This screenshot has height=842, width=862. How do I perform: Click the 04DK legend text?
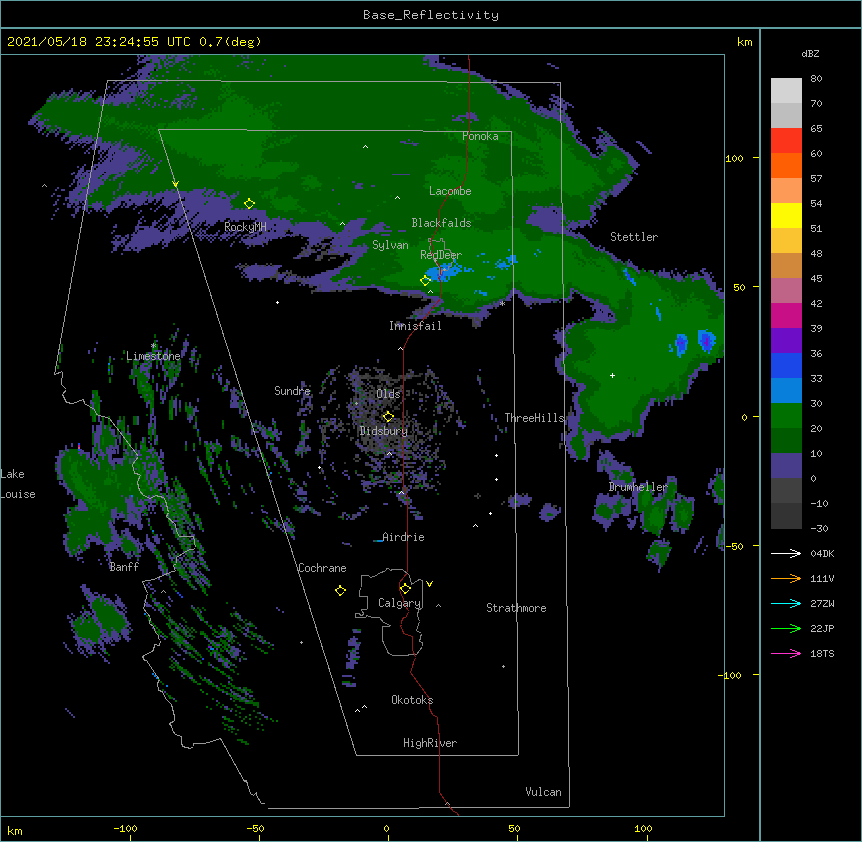coord(822,553)
